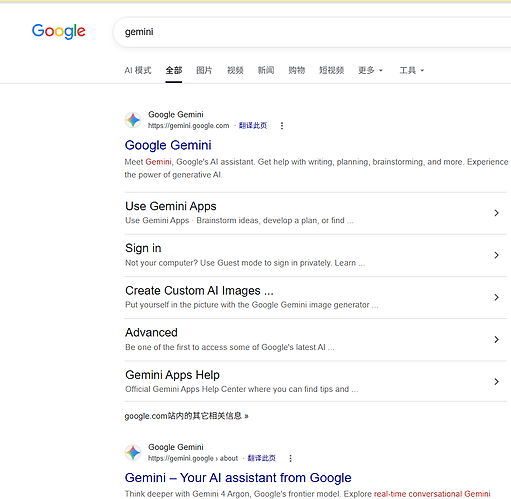Open the Sign in sitelink
Viewport: 511px width, 499px height.
tap(143, 248)
